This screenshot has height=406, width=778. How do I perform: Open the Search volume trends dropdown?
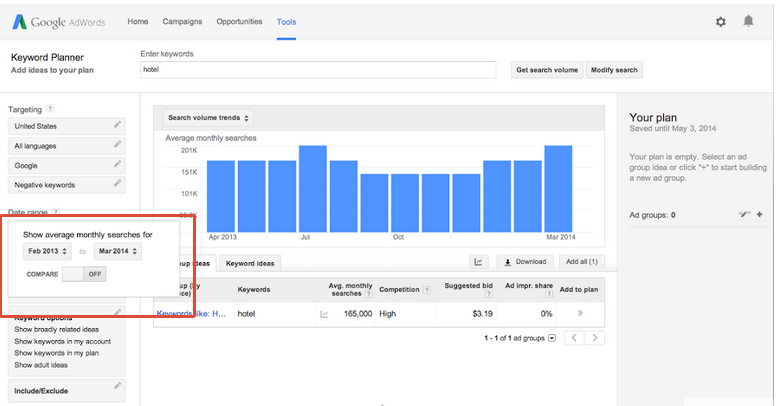pos(208,118)
